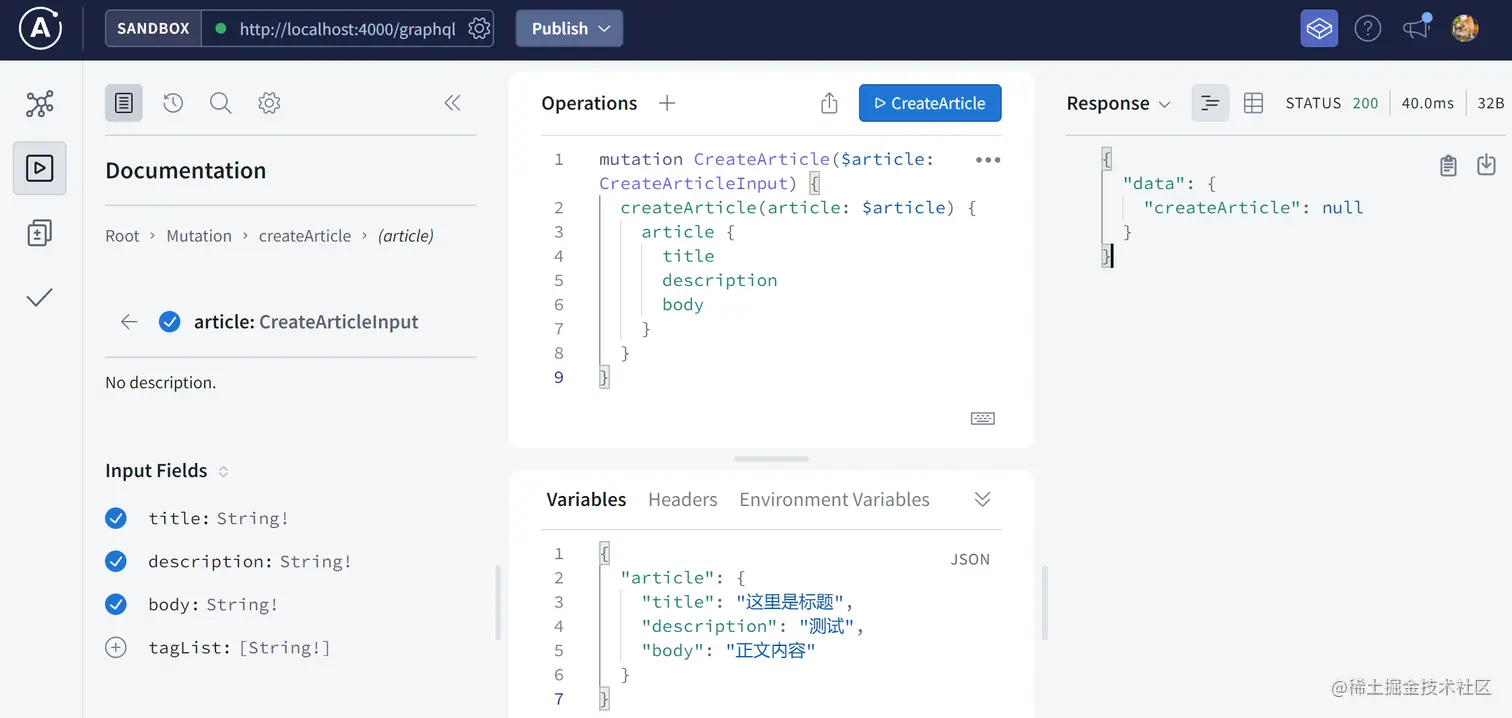Screen dimensions: 1512x718
Task: Collapse the documentation panel with double chevron
Action: coord(453,103)
